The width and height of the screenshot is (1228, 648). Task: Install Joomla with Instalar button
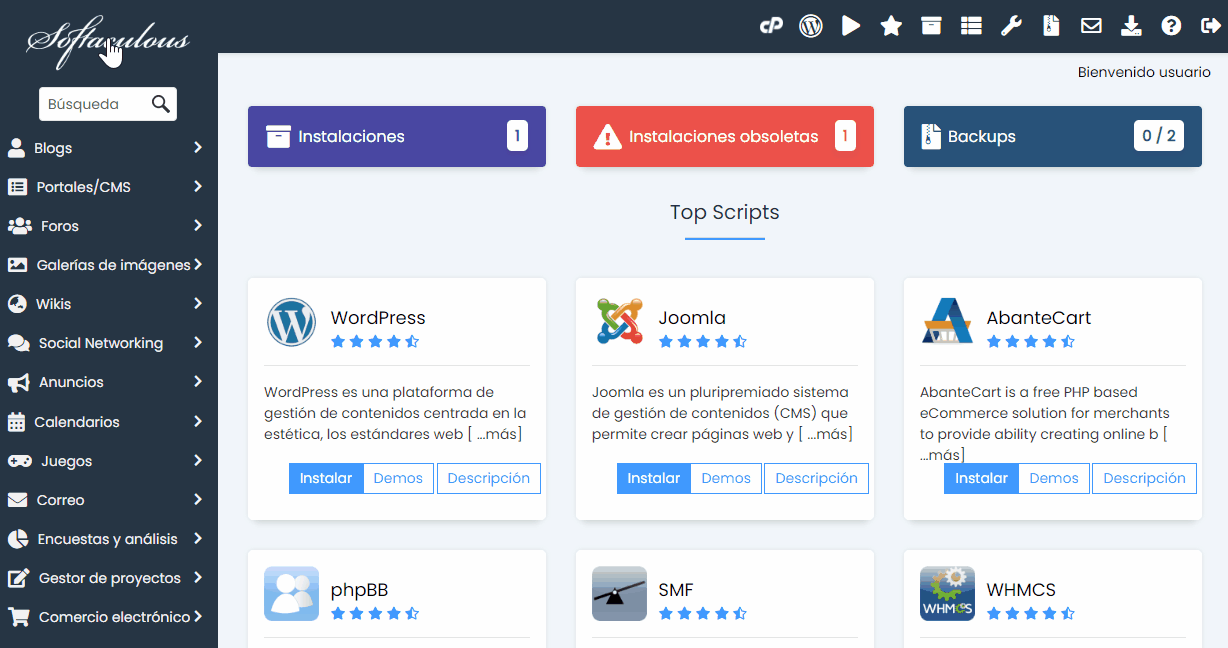[x=654, y=478]
